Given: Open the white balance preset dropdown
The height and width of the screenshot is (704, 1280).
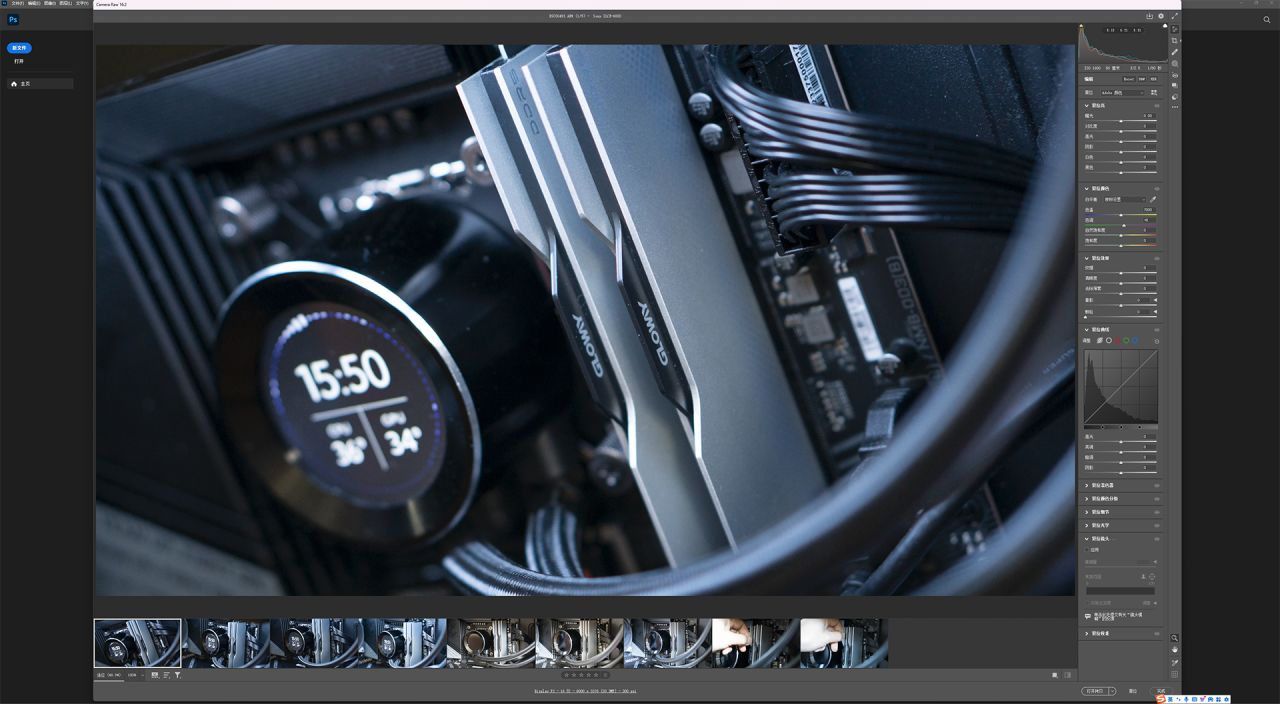Looking at the screenshot, I should pyautogui.click(x=1125, y=199).
